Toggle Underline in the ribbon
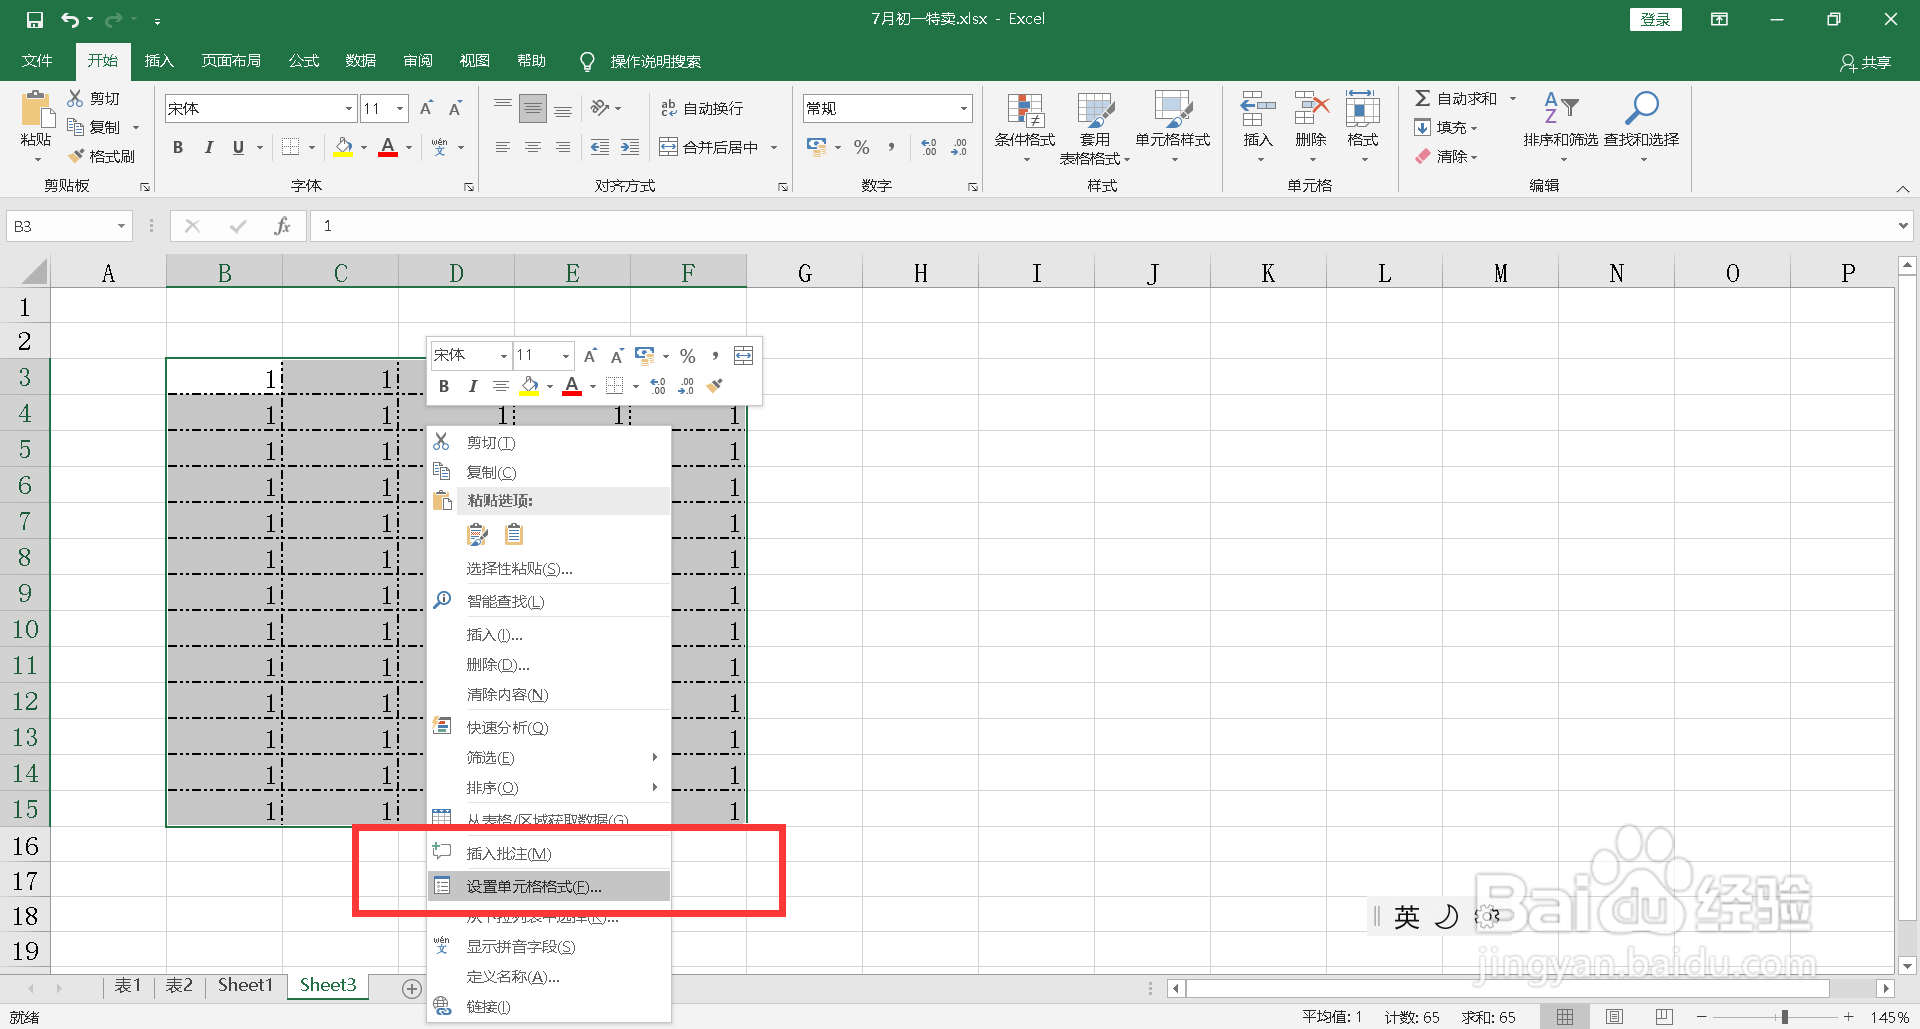The height and width of the screenshot is (1029, 1920). point(238,147)
